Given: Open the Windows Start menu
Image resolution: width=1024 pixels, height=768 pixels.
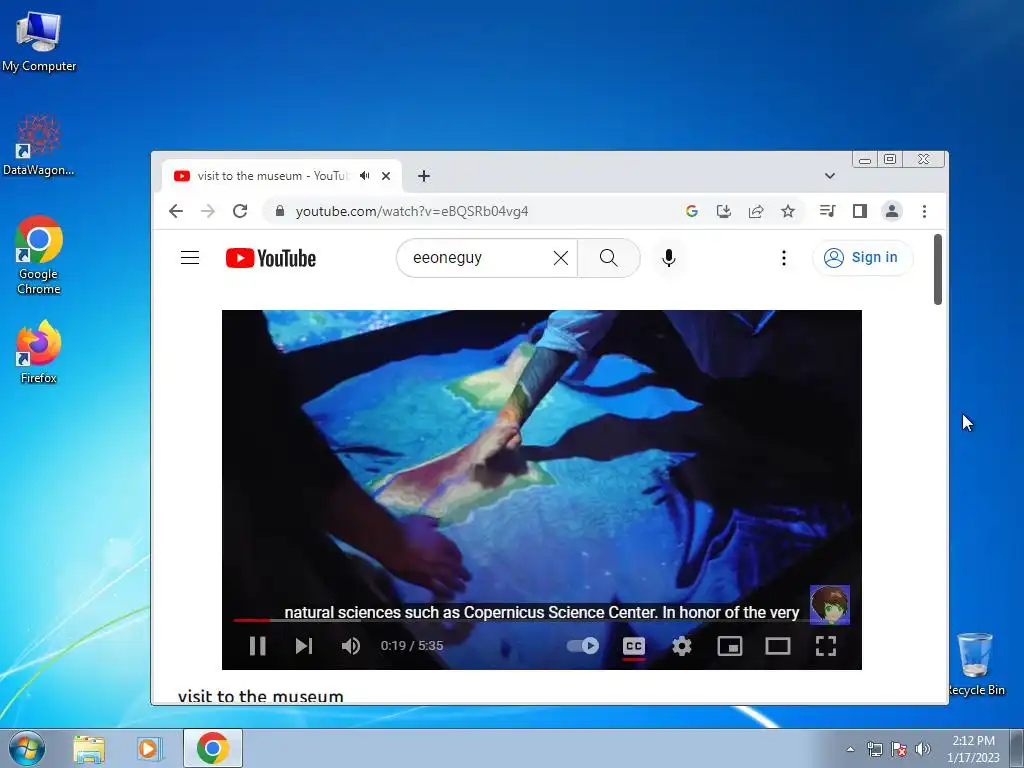Looking at the screenshot, I should pos(27,748).
